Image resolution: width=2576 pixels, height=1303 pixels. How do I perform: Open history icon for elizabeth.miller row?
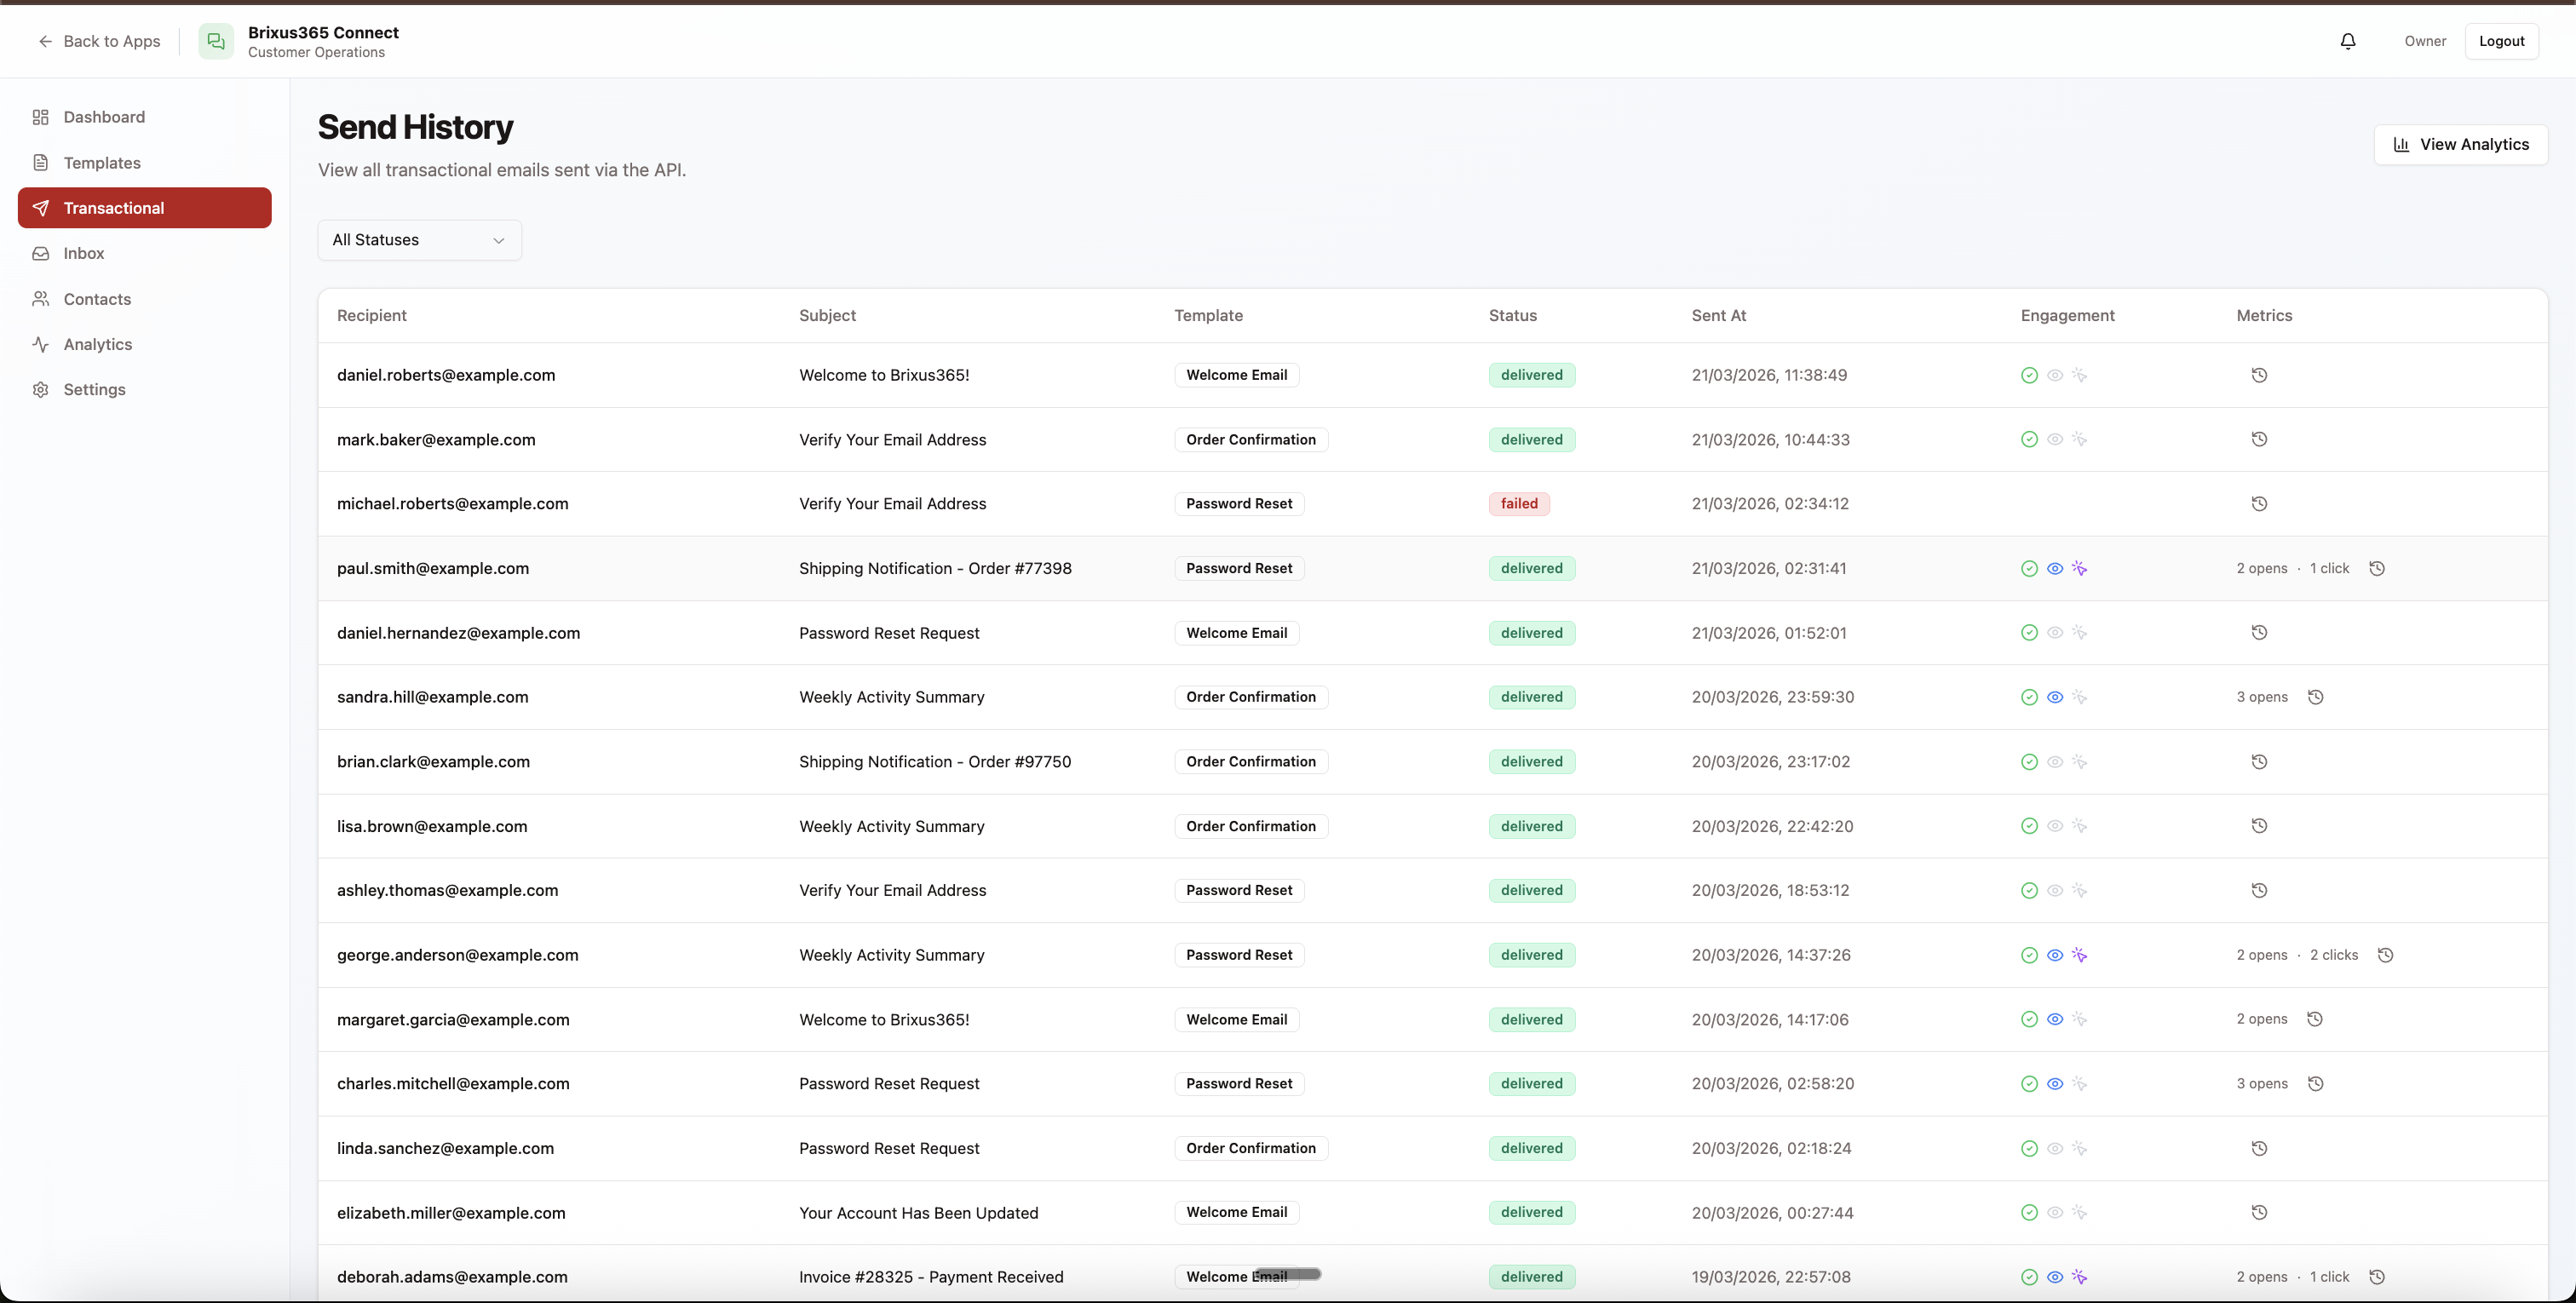[x=2259, y=1212]
